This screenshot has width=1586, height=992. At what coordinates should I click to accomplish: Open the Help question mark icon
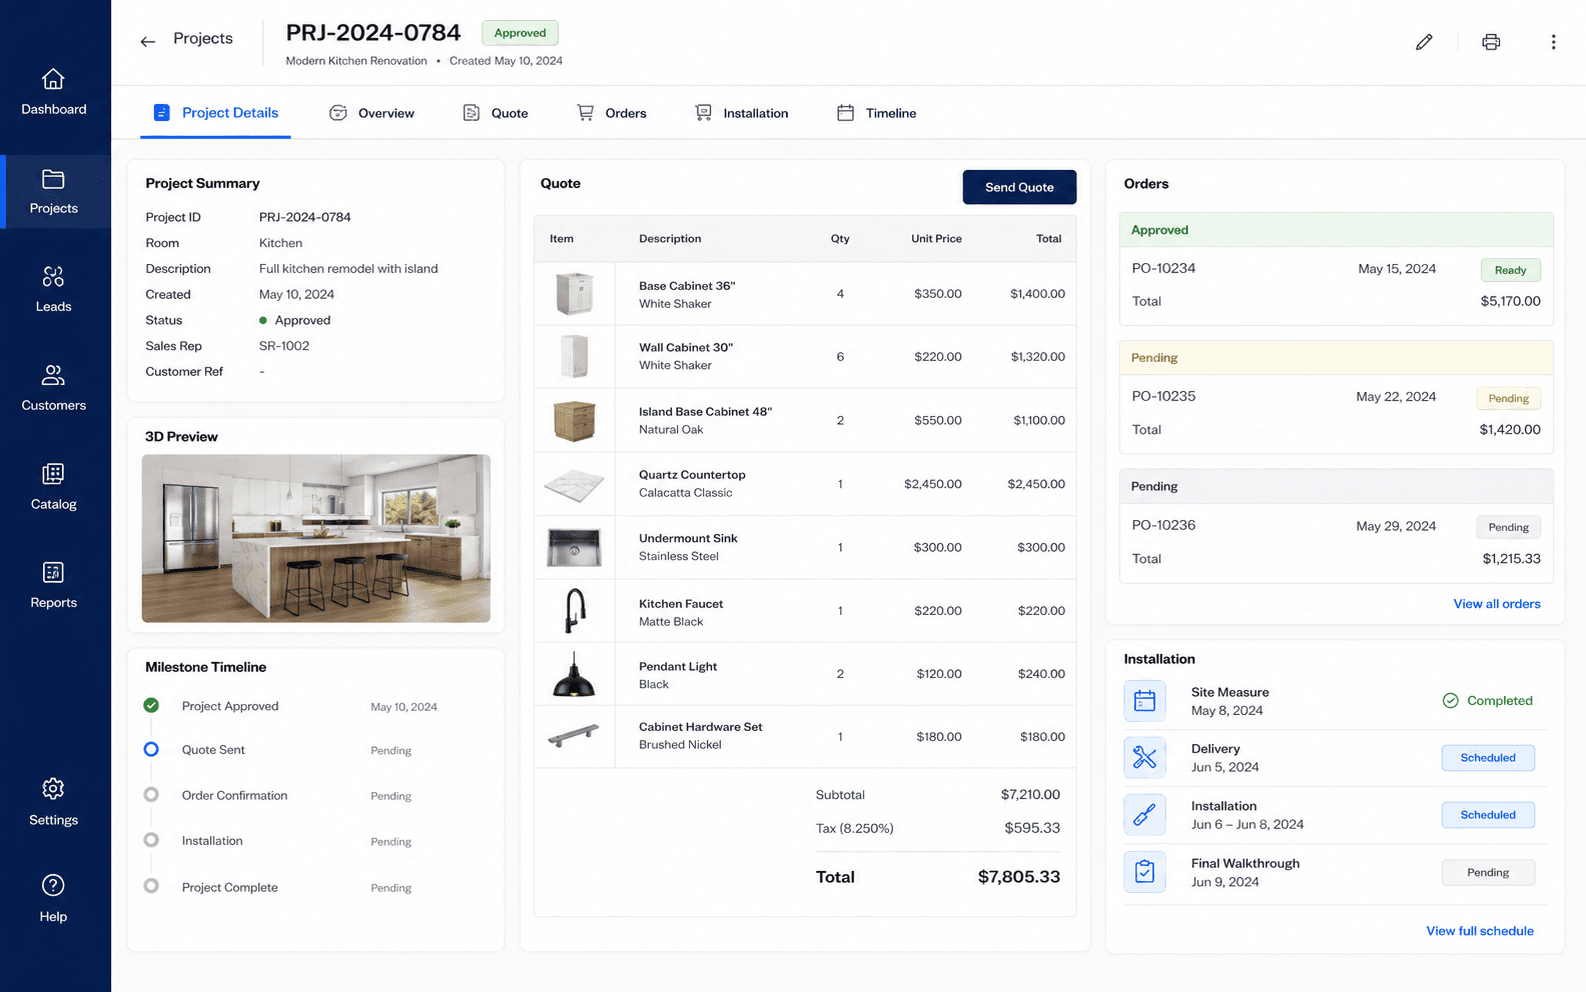(53, 885)
